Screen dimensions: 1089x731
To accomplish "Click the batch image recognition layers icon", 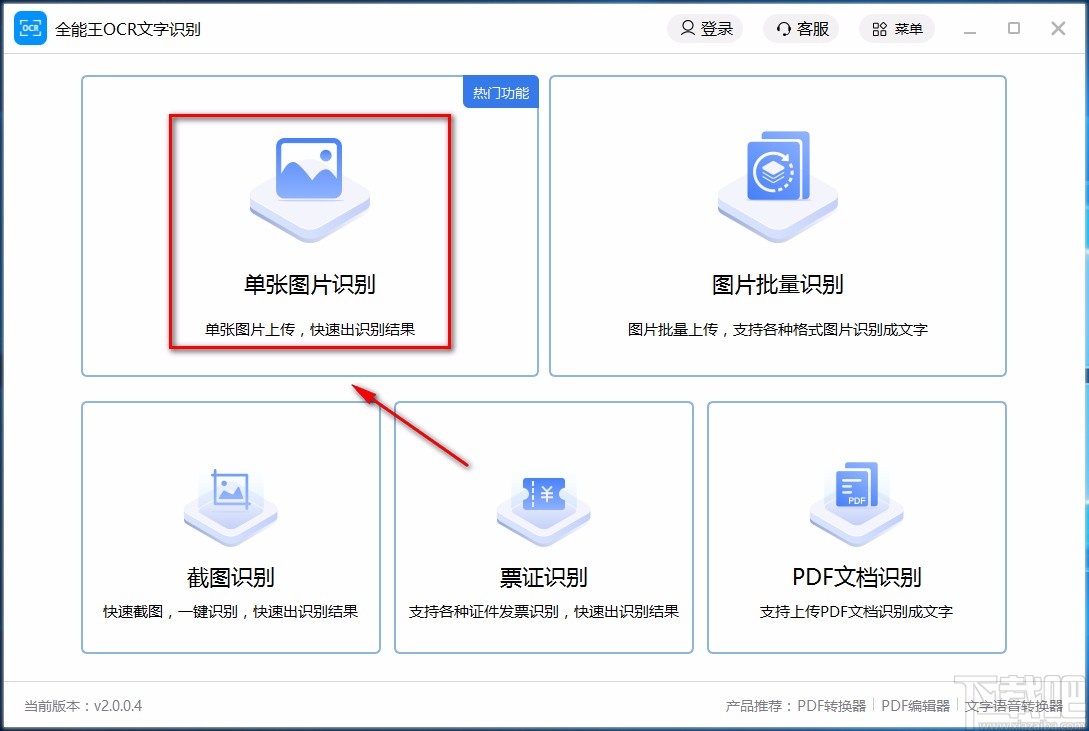I will tap(777, 186).
